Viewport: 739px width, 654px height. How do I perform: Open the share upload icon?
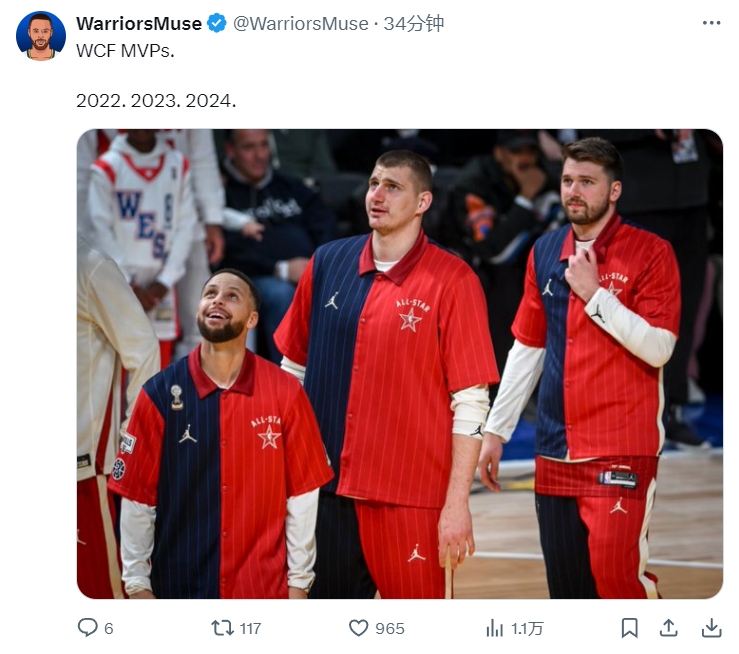(668, 628)
